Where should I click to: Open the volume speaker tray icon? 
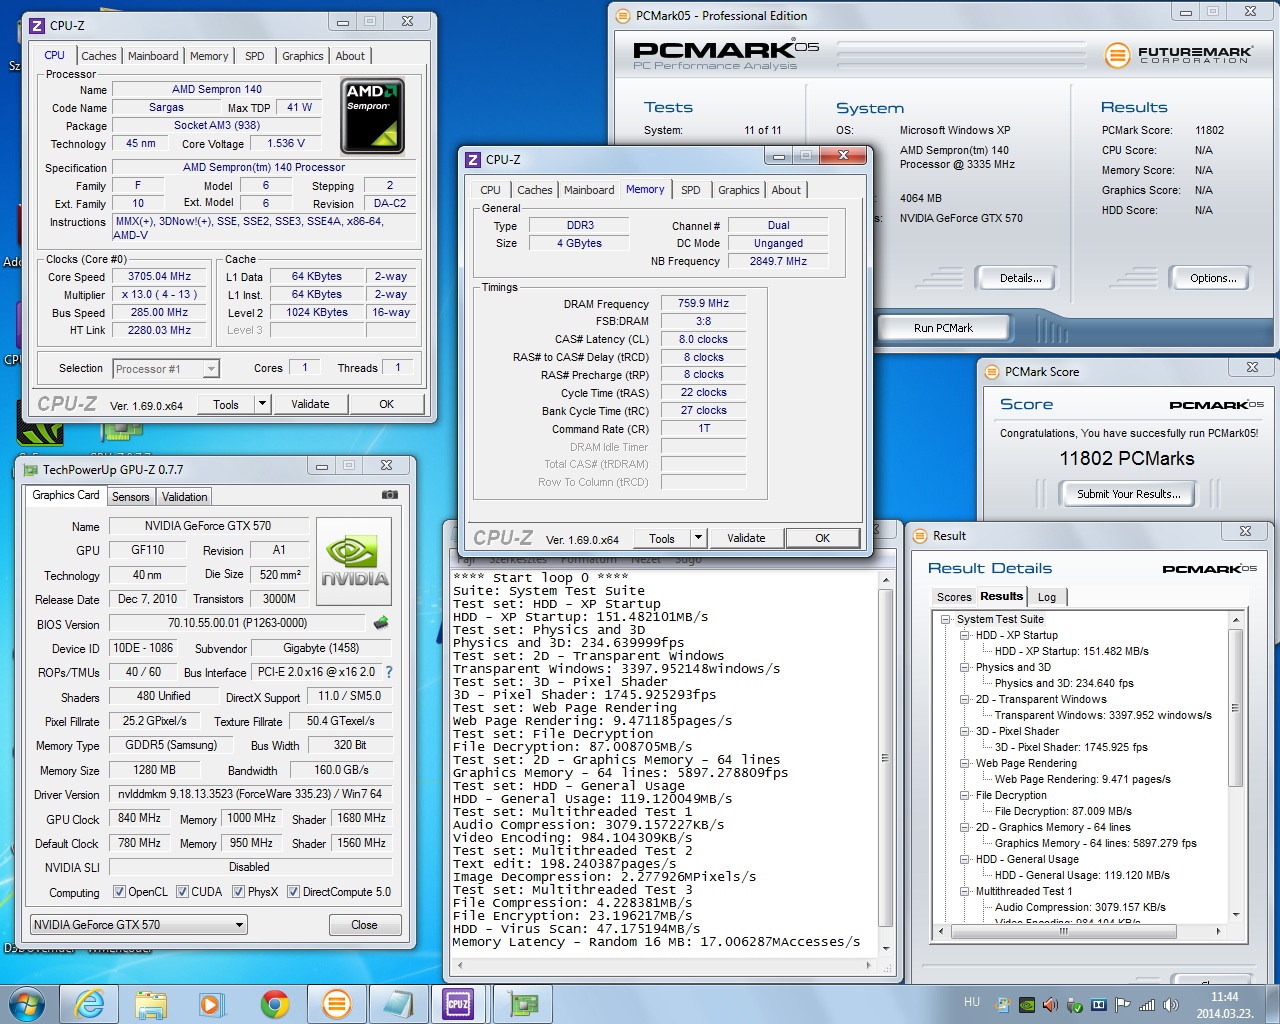pyautogui.click(x=1170, y=1005)
